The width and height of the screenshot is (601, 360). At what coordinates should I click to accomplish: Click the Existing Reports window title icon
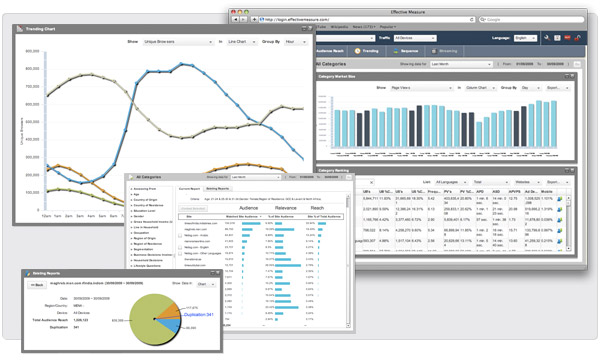(28, 273)
